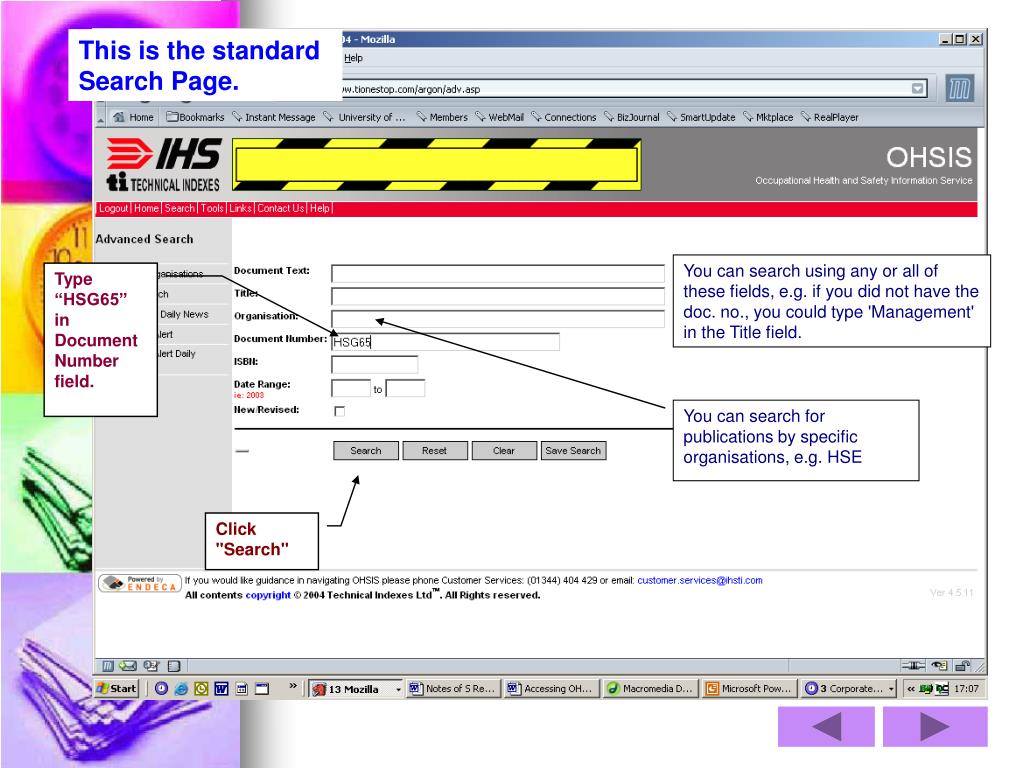
Task: Click the Address Book icon in Mozilla status bar
Action: [x=174, y=666]
